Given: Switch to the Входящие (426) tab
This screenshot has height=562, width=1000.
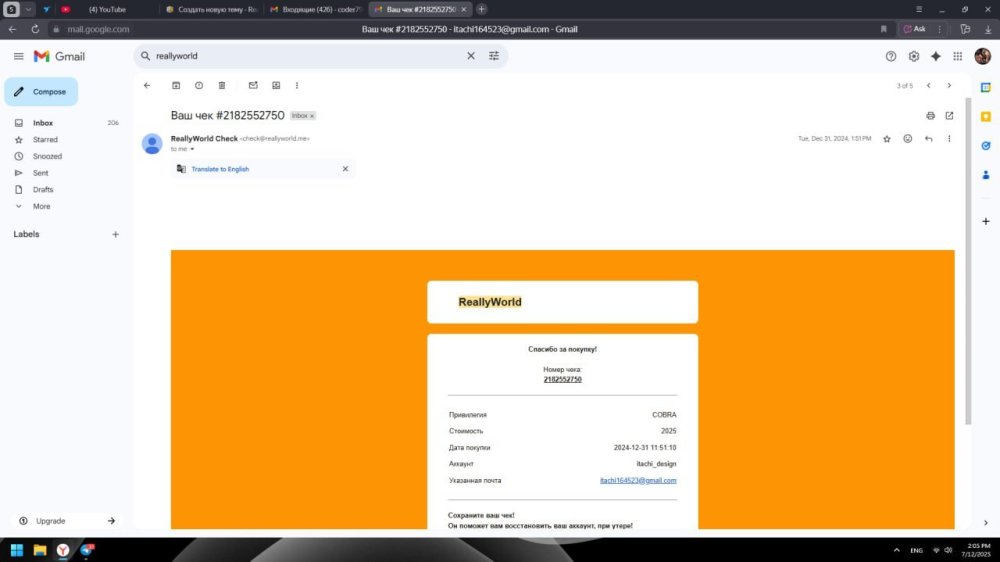Looking at the screenshot, I should pos(316,10).
